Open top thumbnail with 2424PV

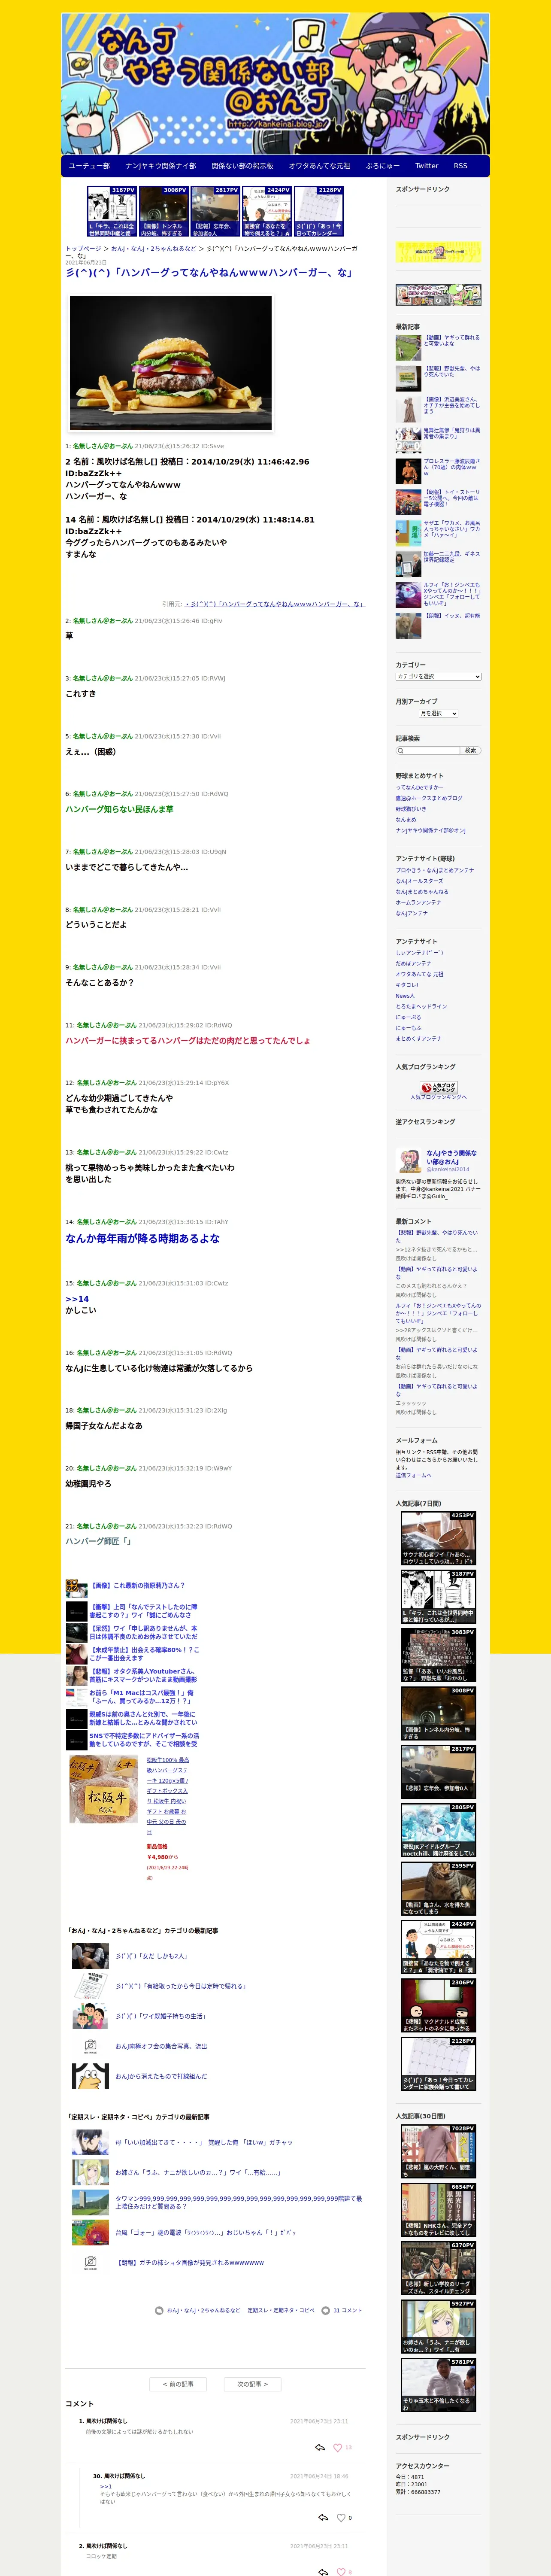pyautogui.click(x=267, y=211)
